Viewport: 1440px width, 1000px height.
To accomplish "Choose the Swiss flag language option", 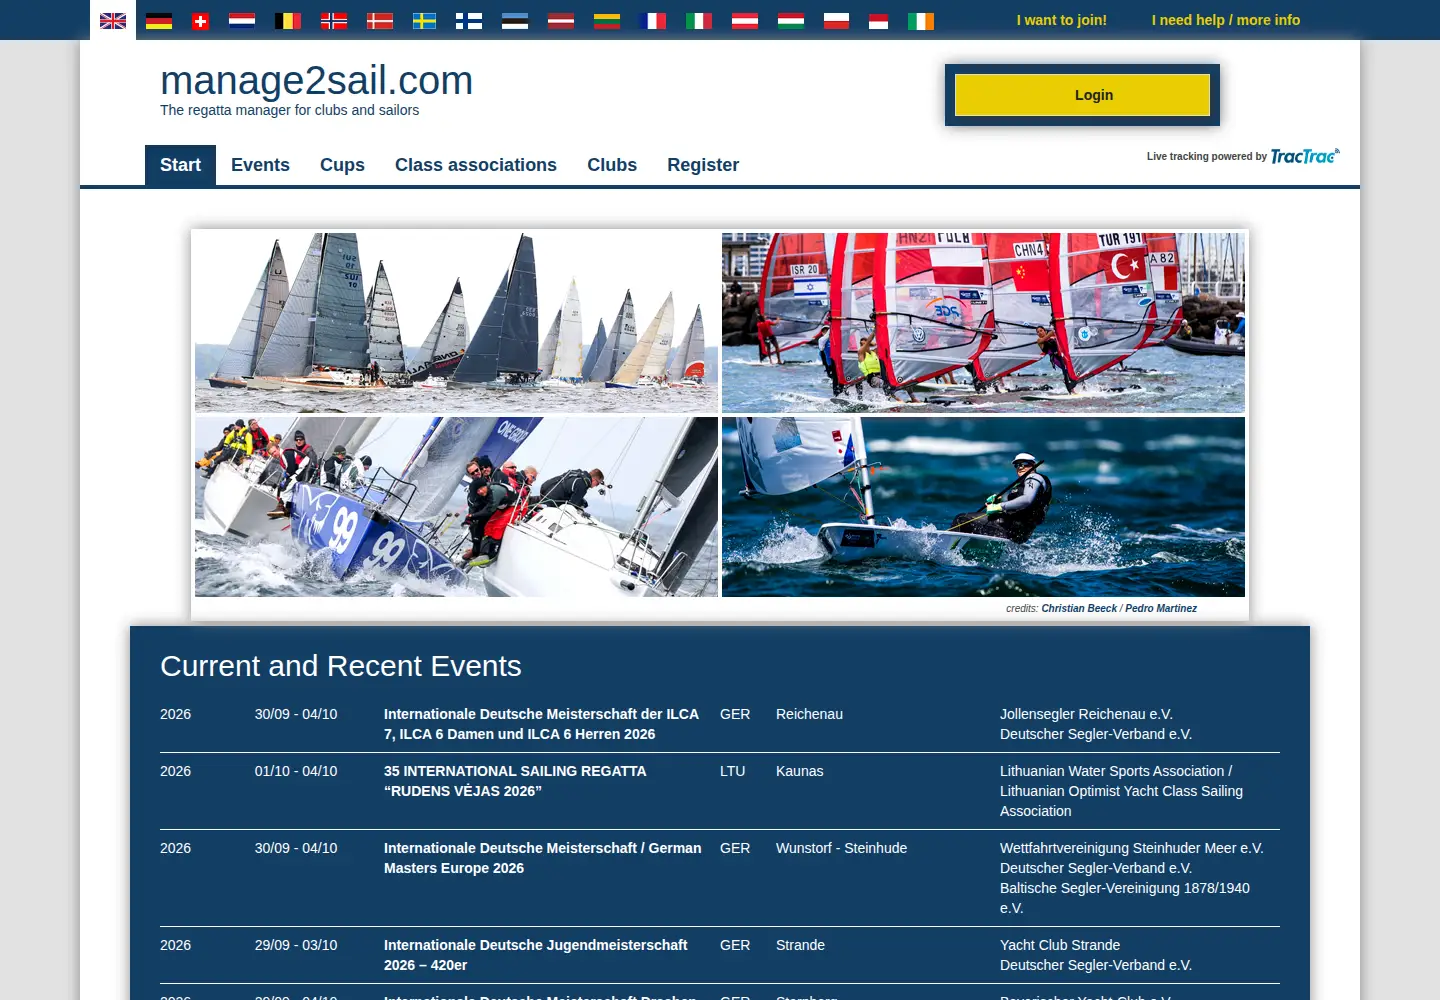I will coord(200,21).
